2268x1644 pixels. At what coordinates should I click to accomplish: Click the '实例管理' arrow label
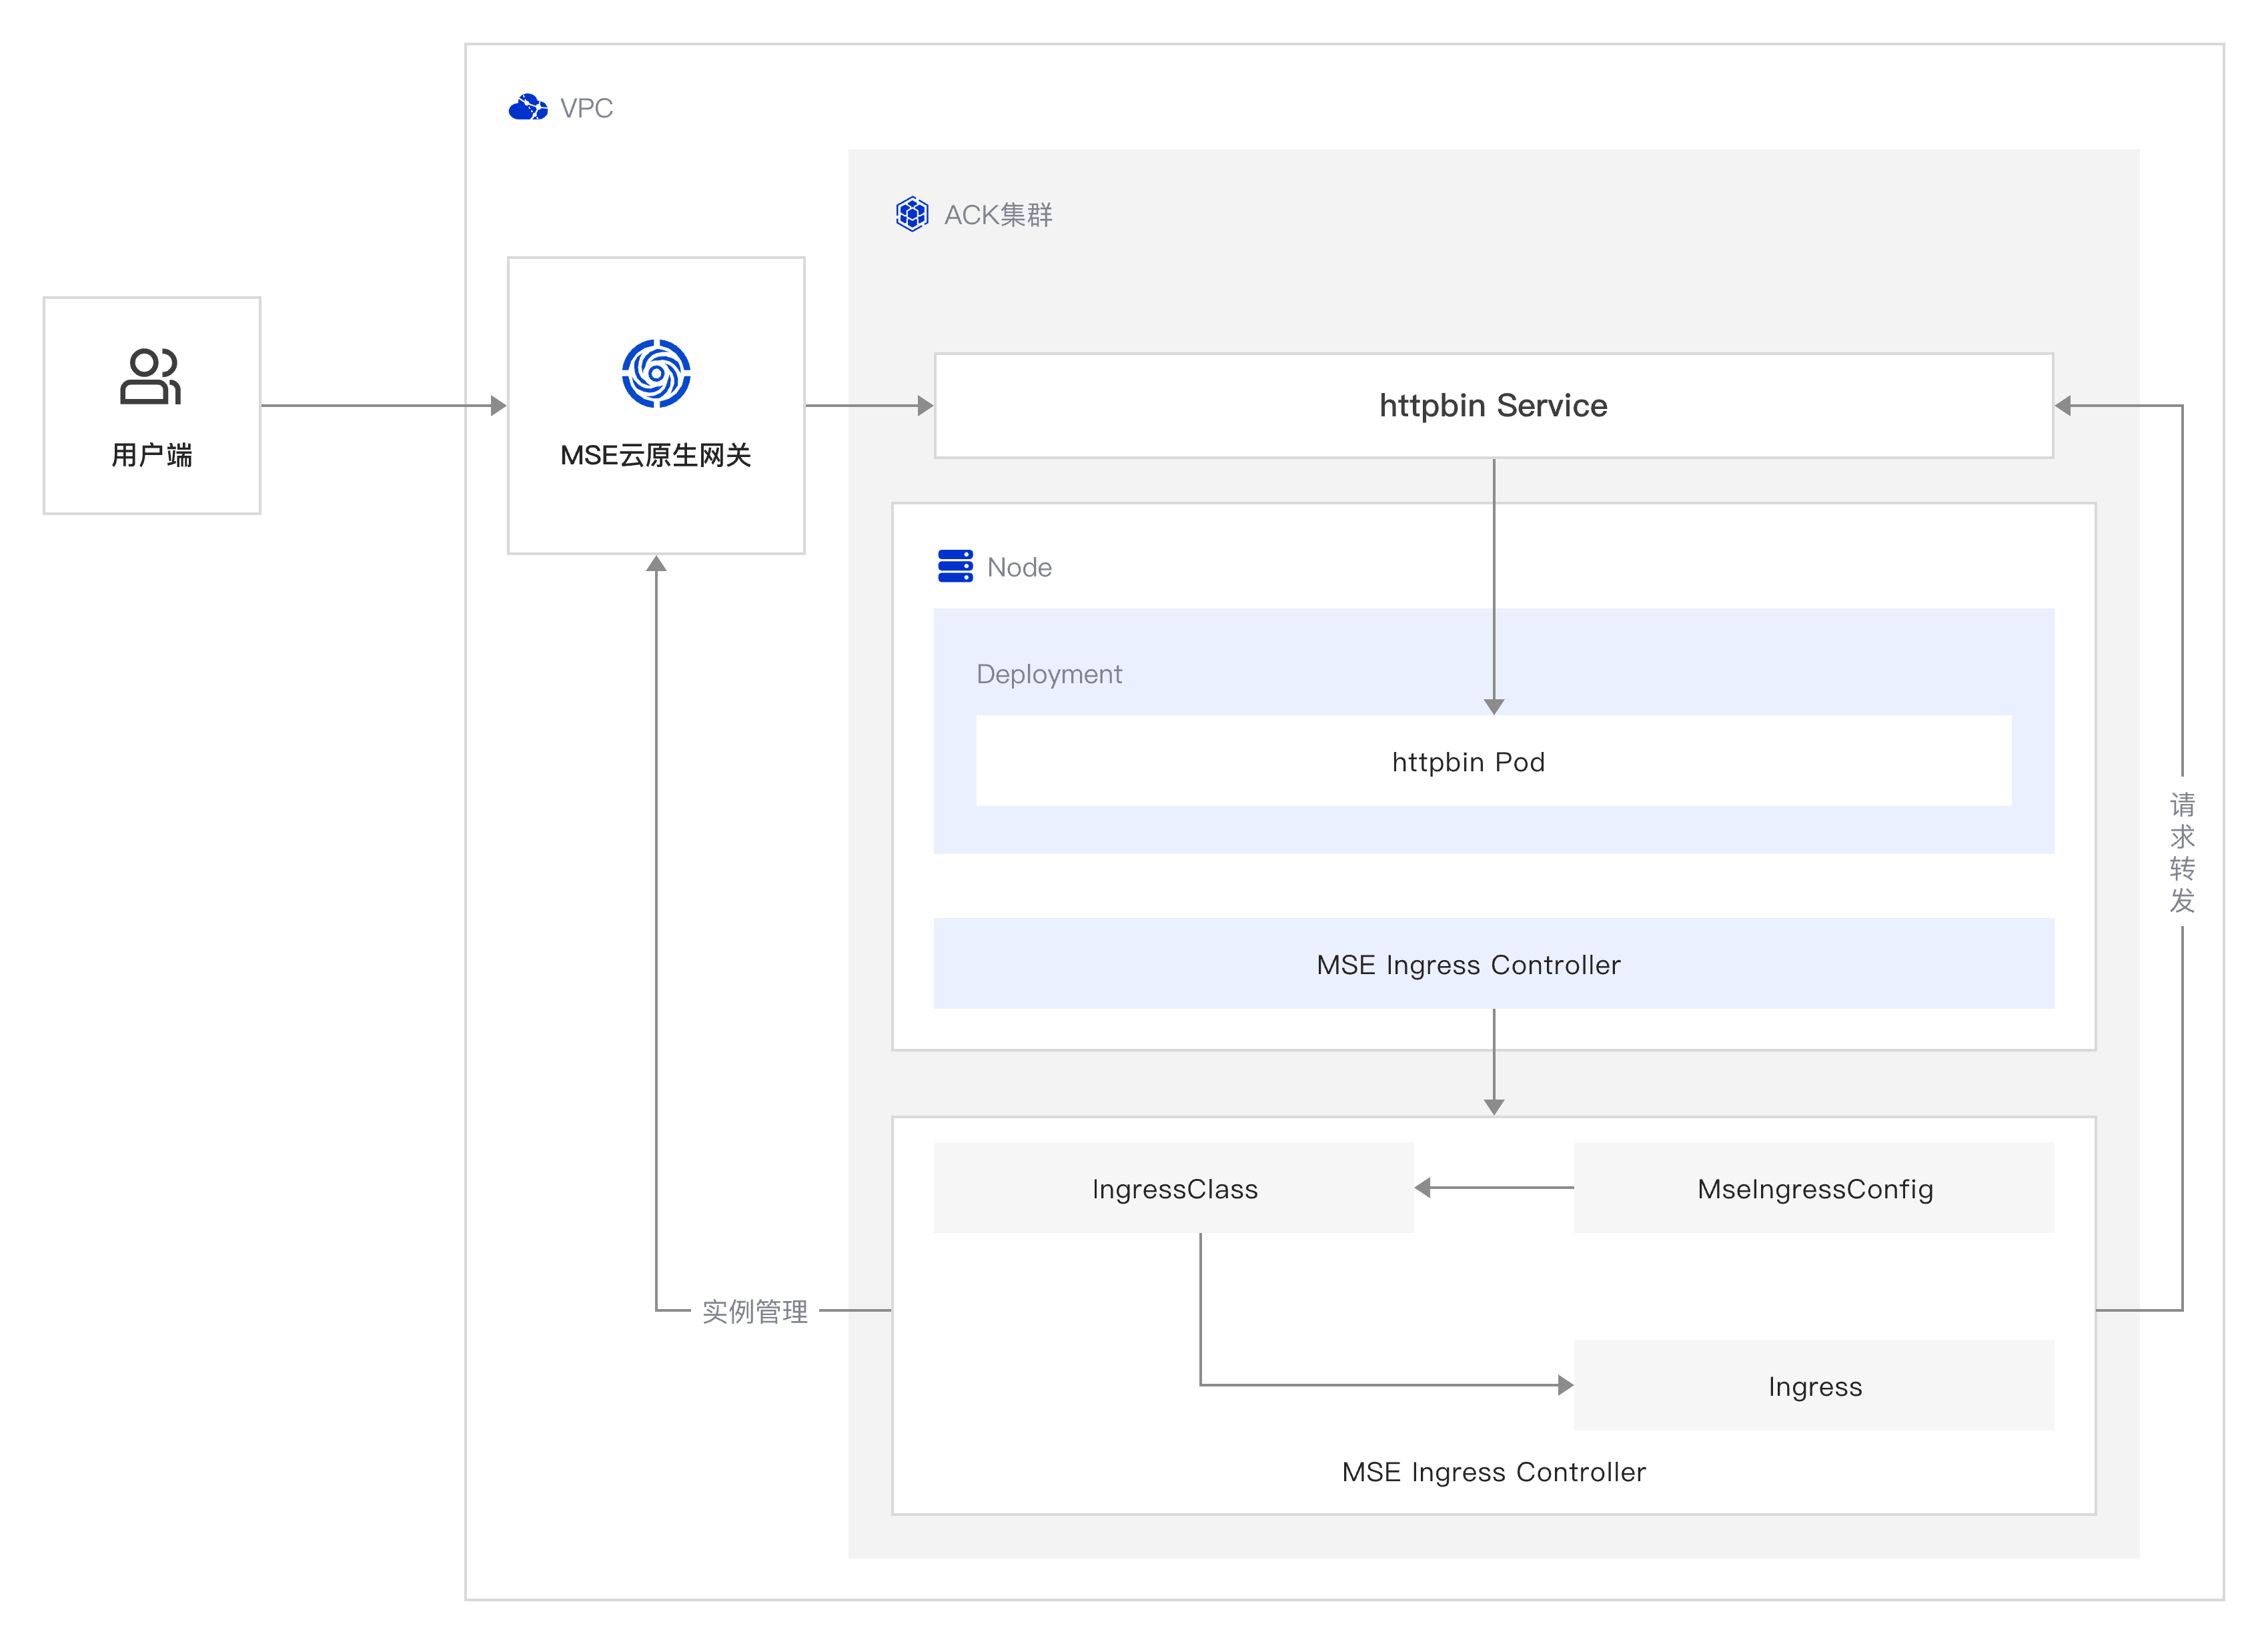click(x=755, y=1311)
